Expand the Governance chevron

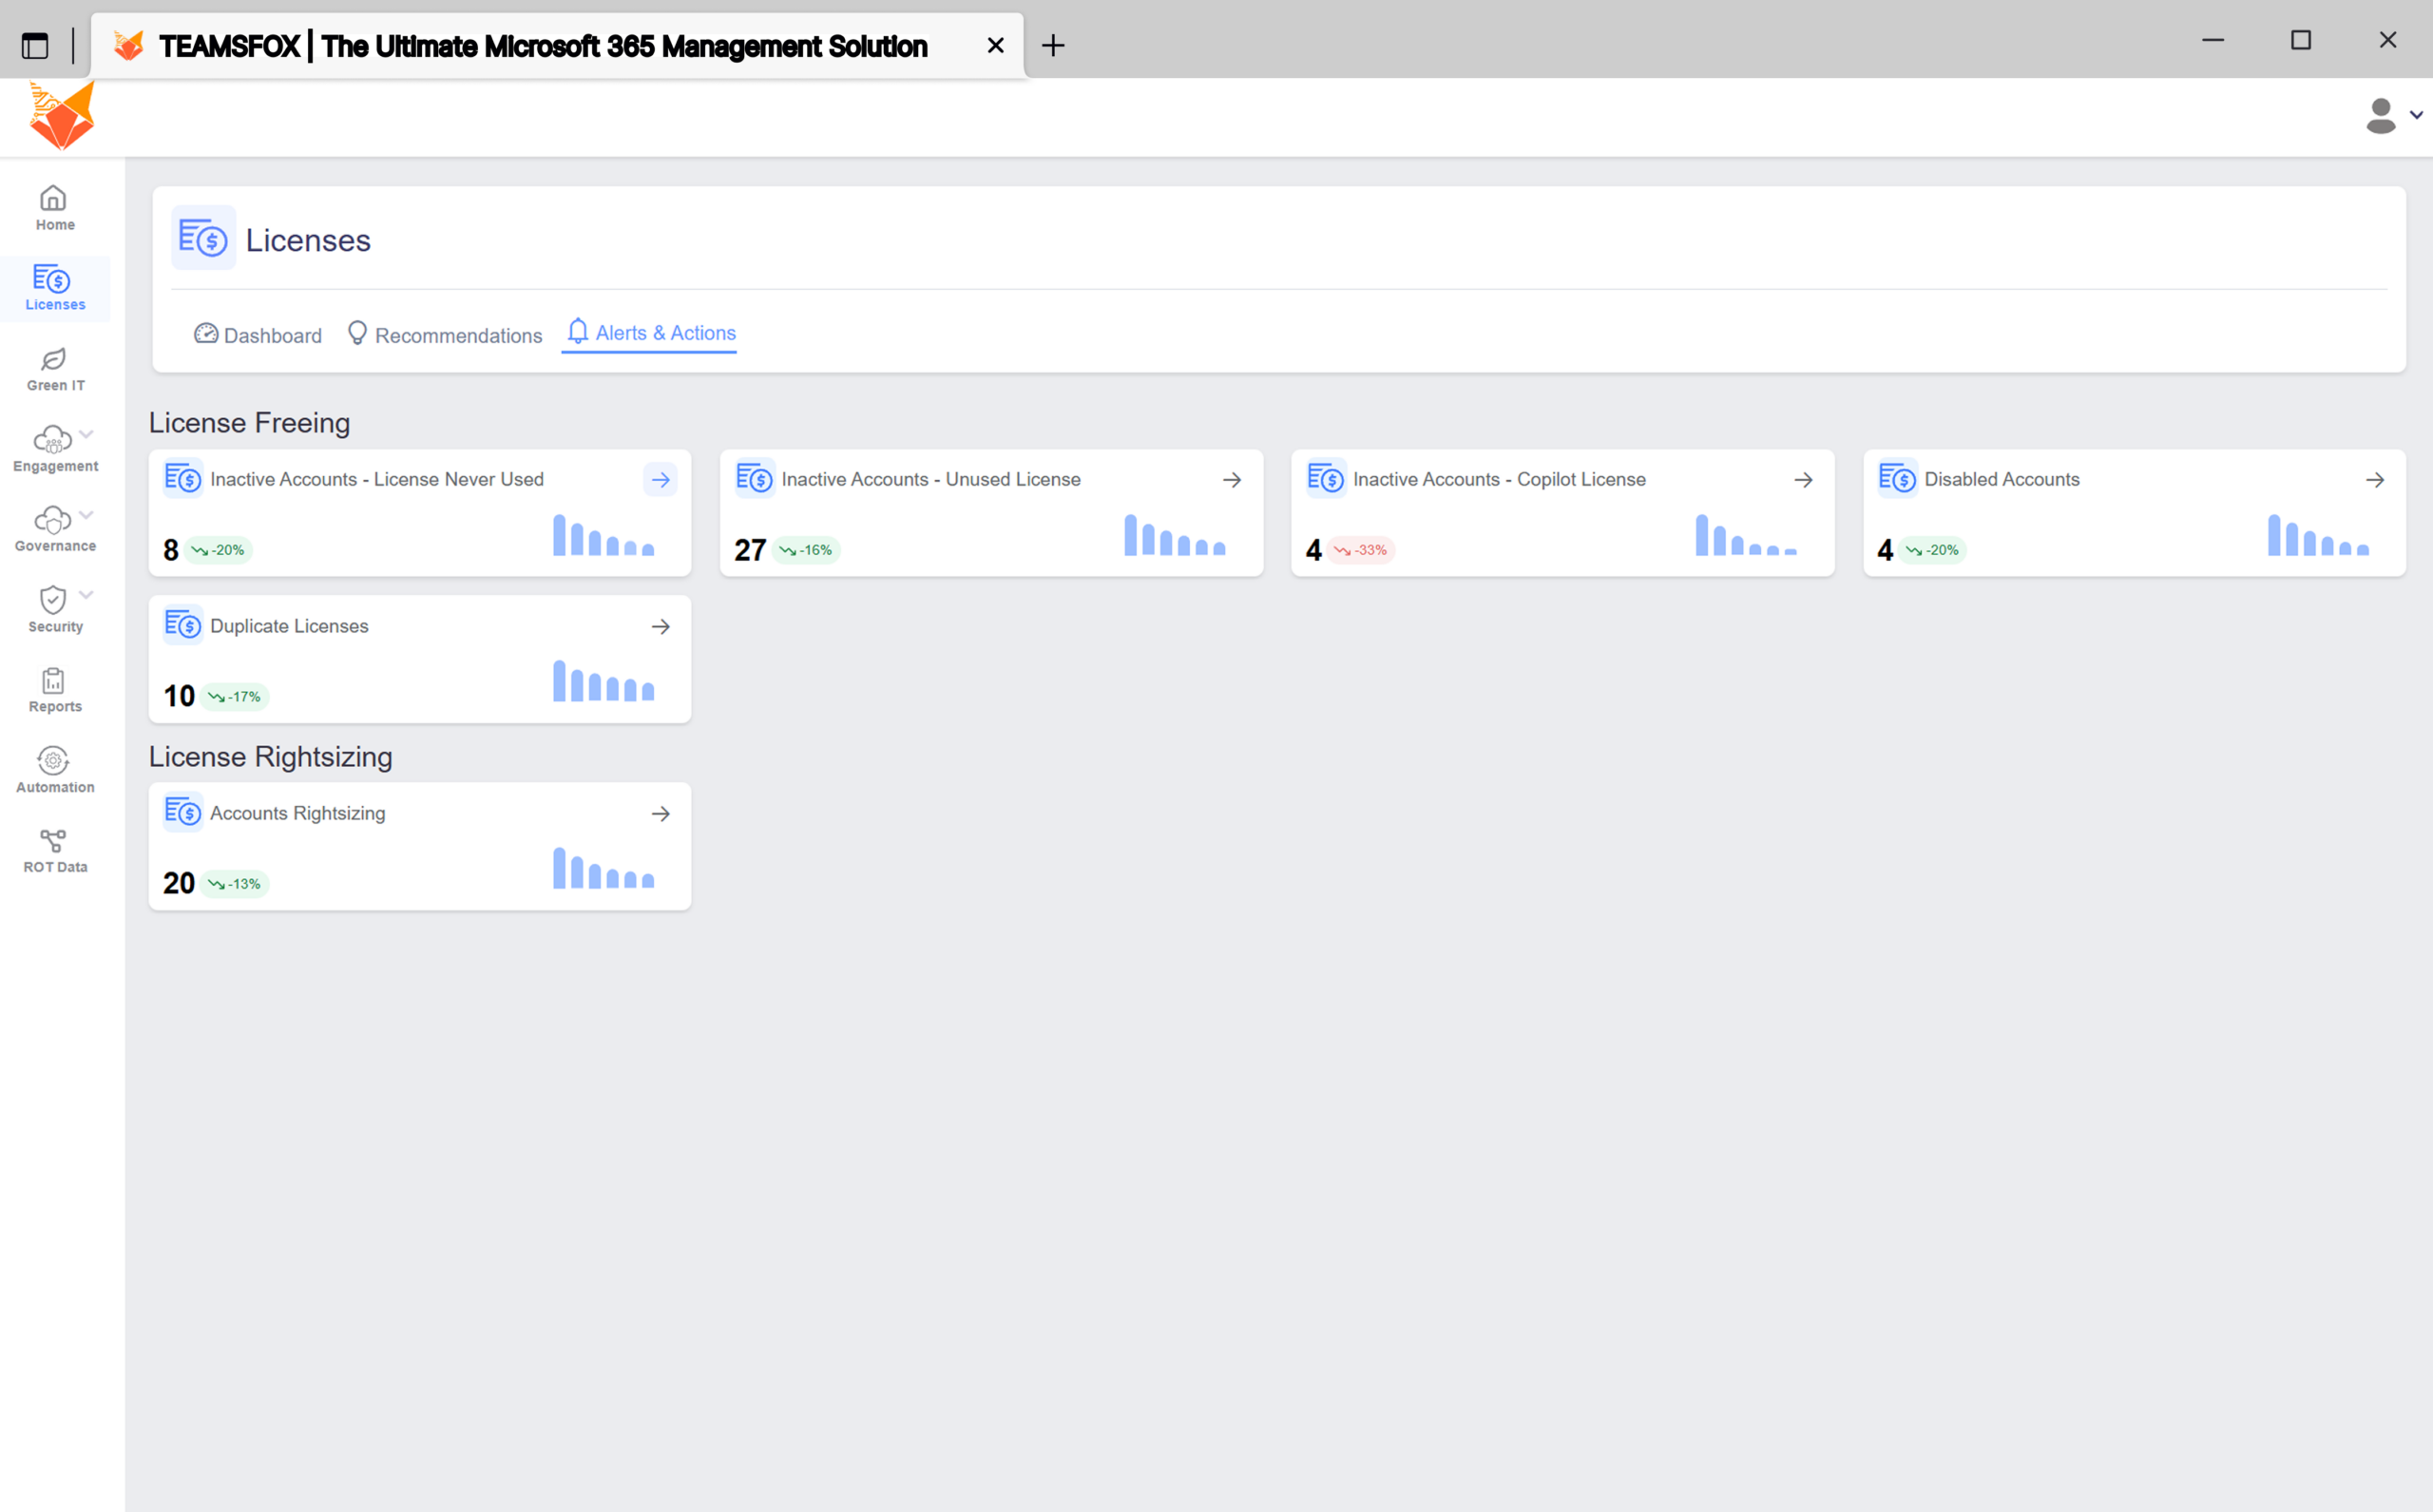tap(86, 512)
